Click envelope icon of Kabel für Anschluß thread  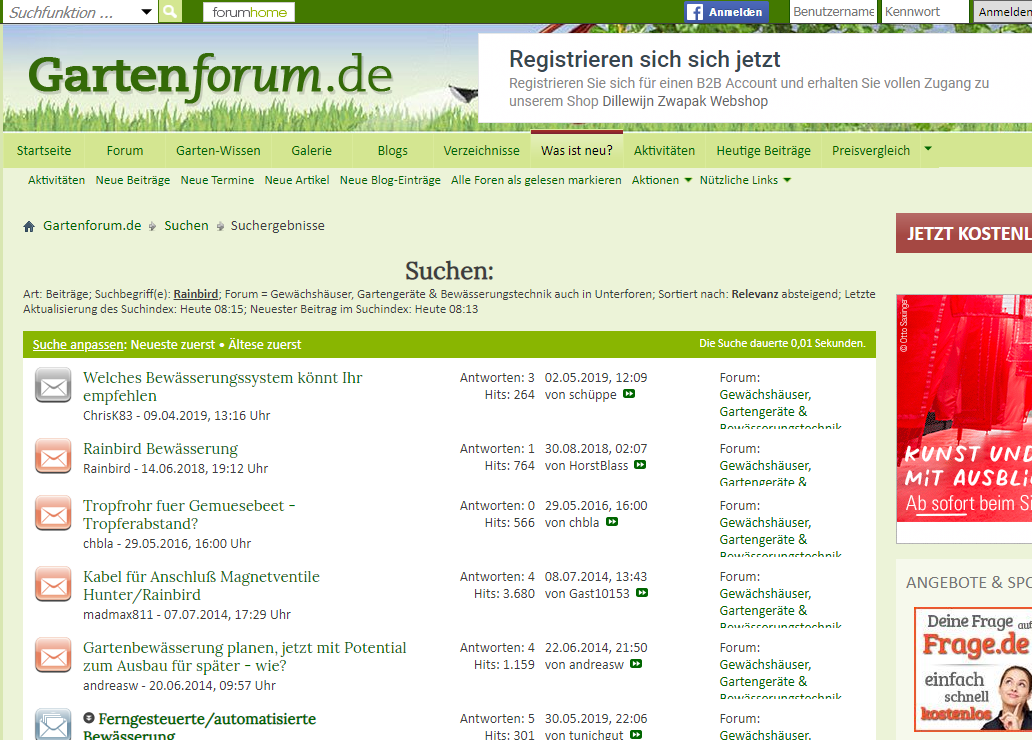pyautogui.click(x=53, y=584)
